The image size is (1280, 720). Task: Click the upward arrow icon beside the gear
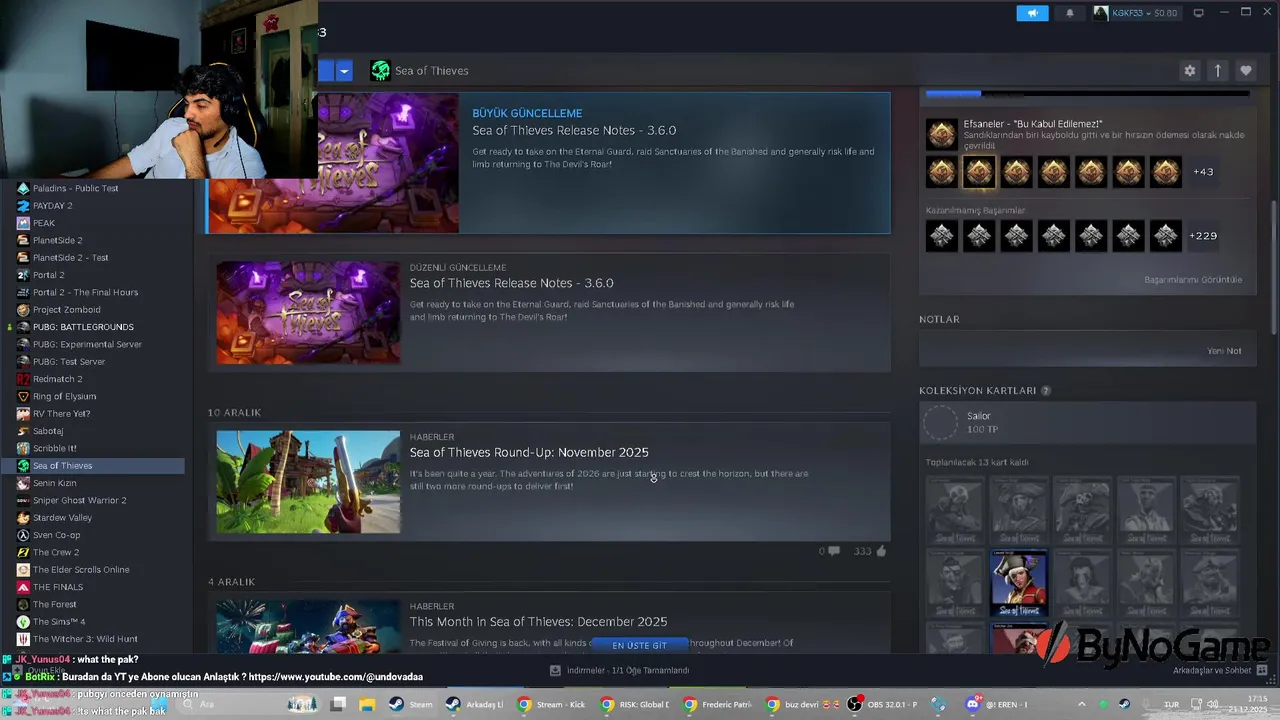[x=1218, y=71]
